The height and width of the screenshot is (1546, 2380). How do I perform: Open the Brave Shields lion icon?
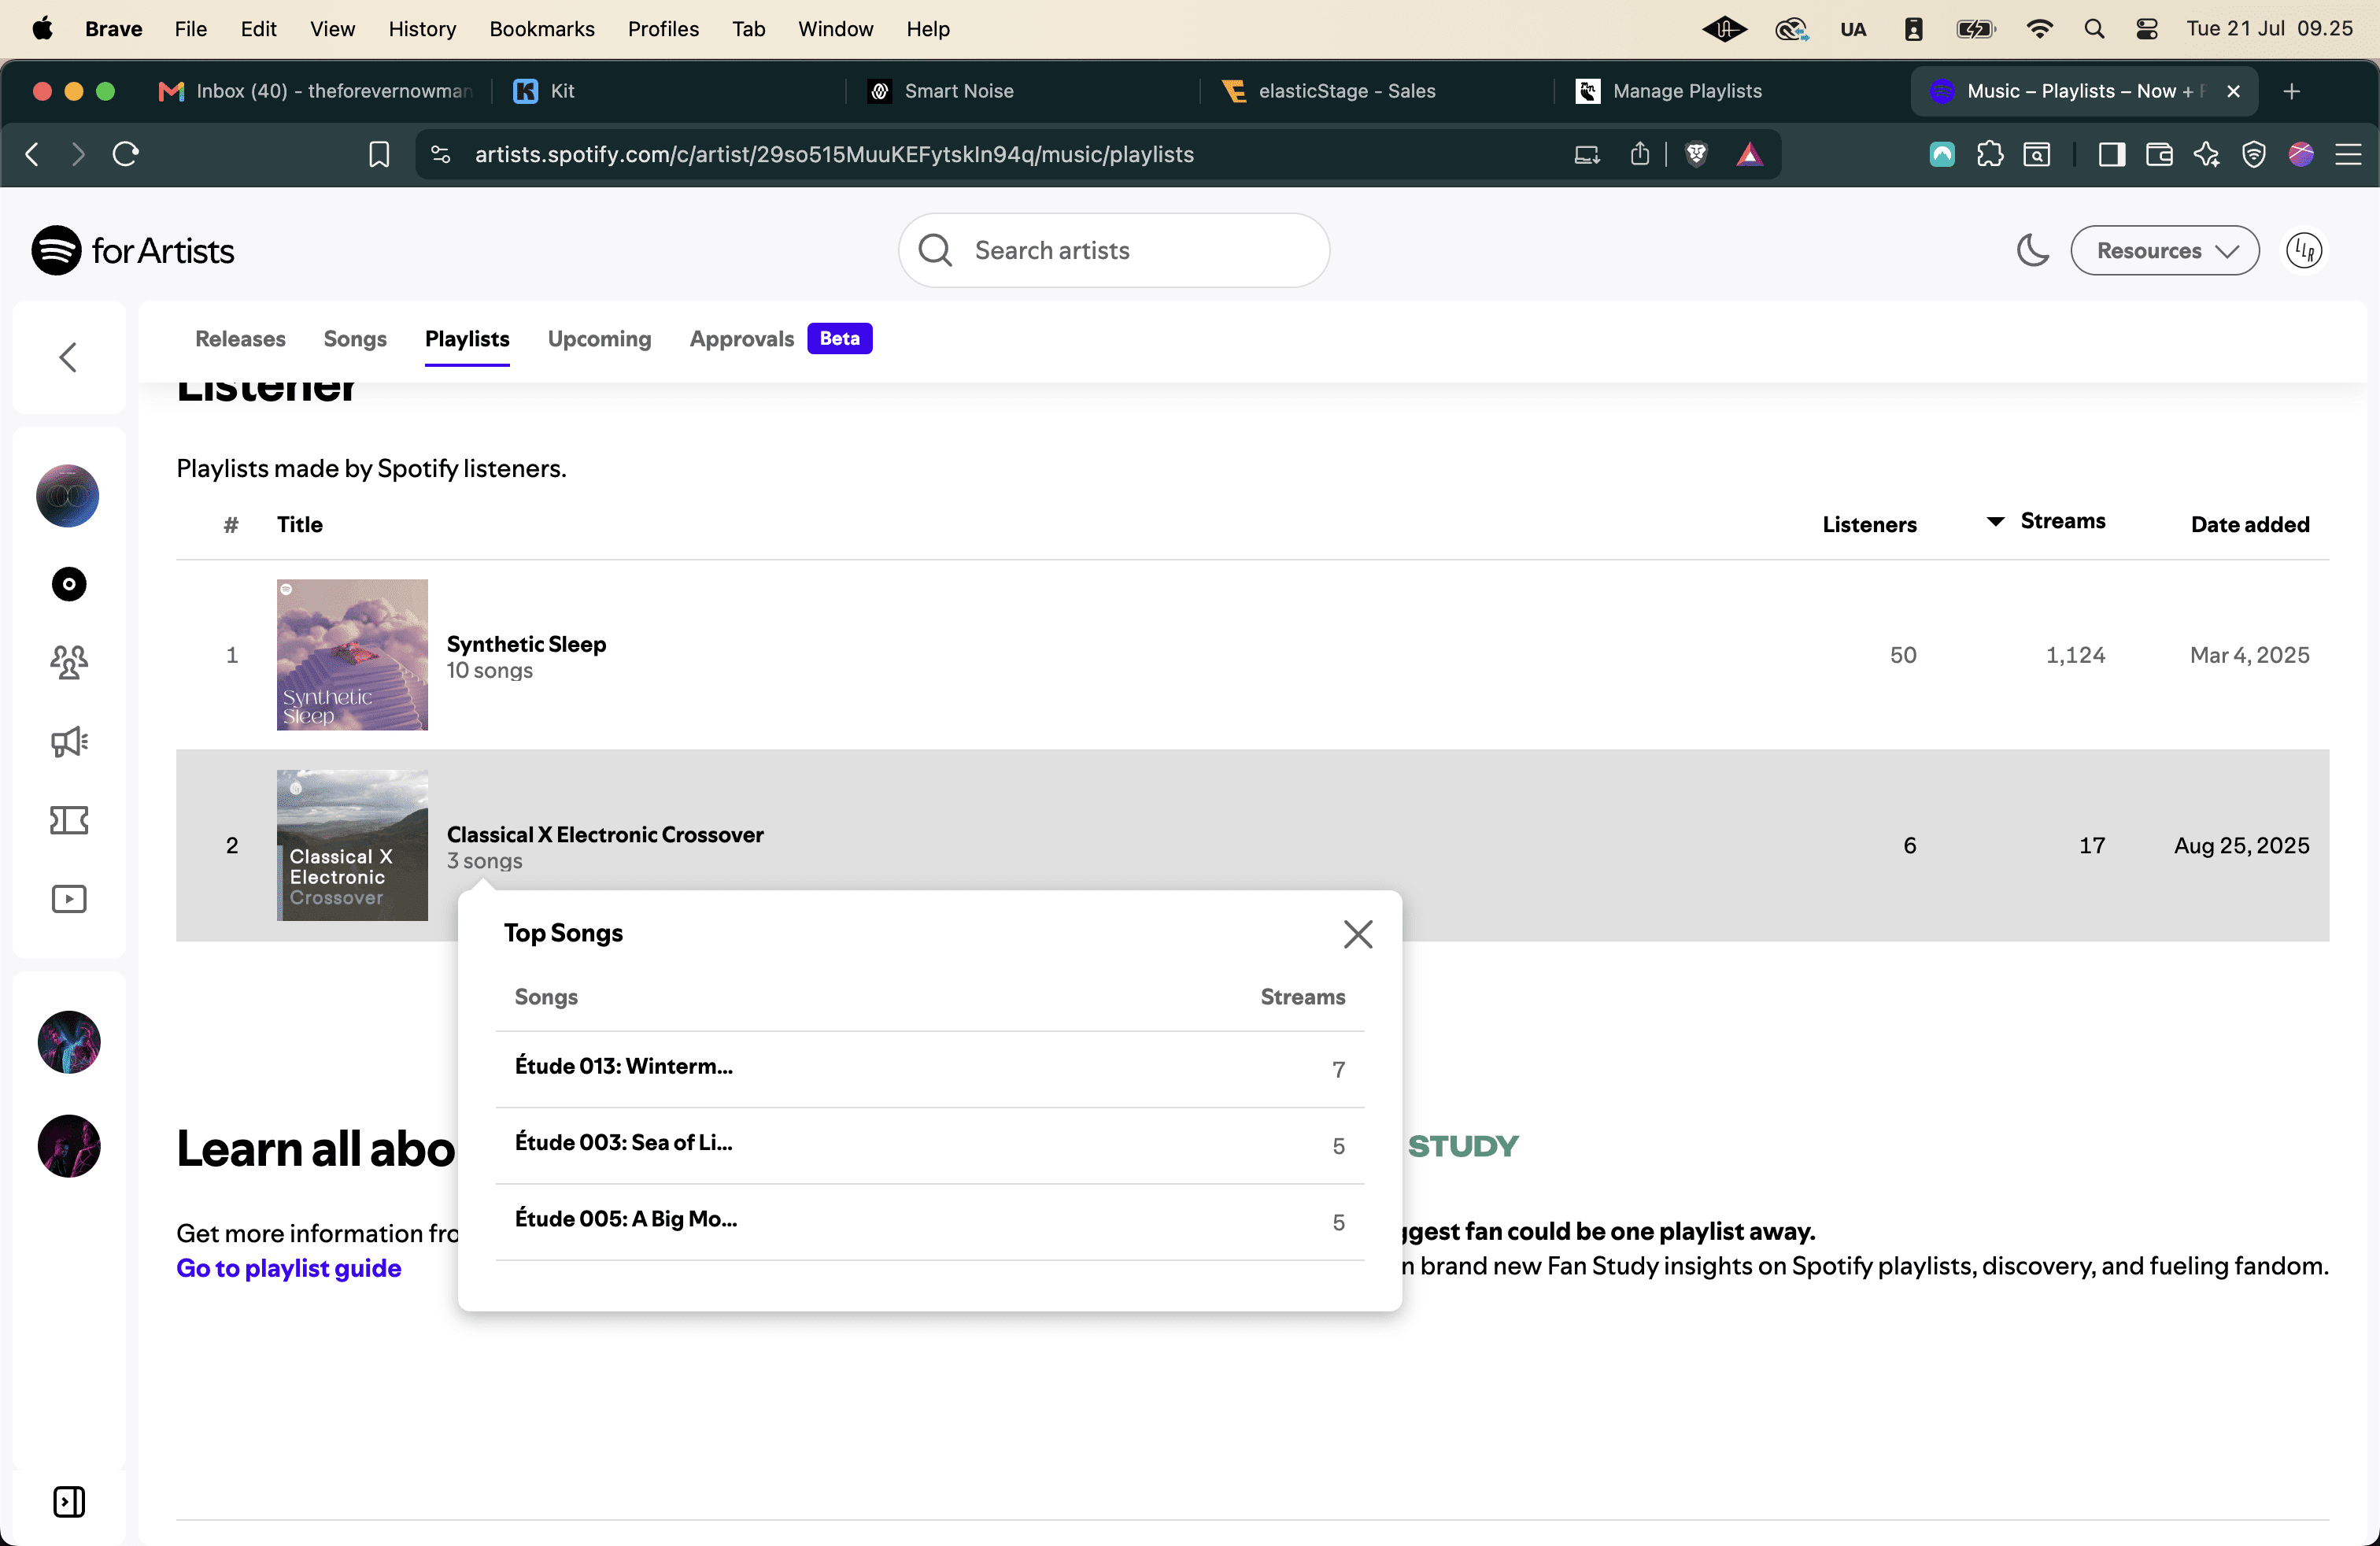point(1696,154)
